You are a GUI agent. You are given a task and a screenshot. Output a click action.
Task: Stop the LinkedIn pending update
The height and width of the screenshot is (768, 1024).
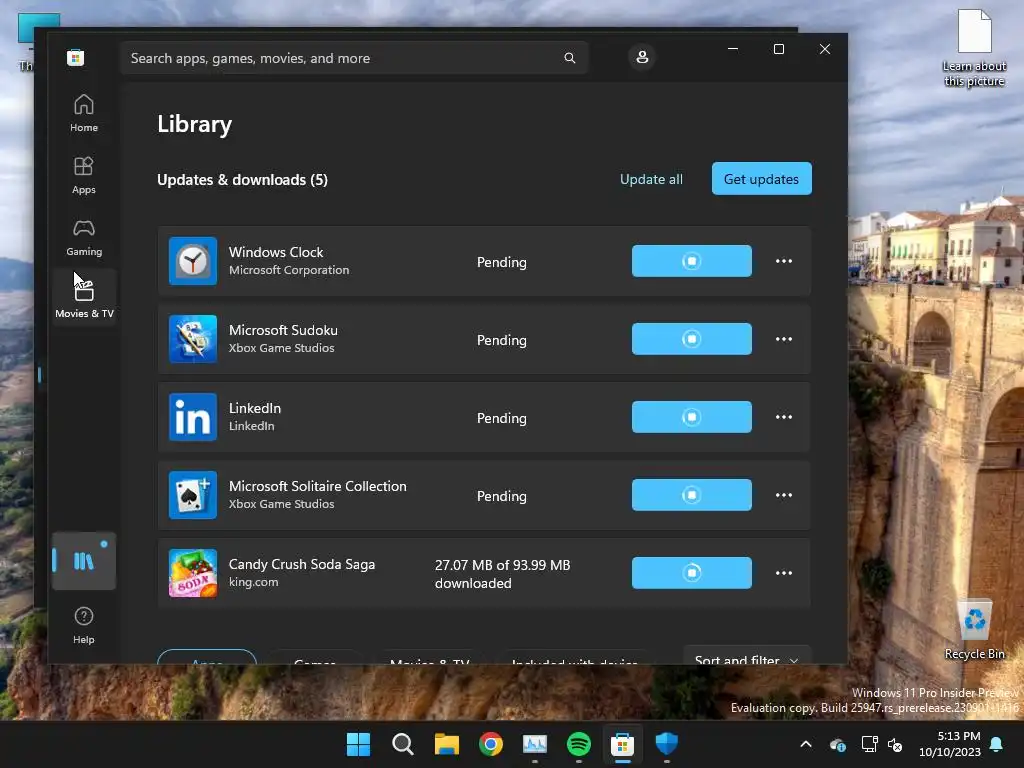692,417
